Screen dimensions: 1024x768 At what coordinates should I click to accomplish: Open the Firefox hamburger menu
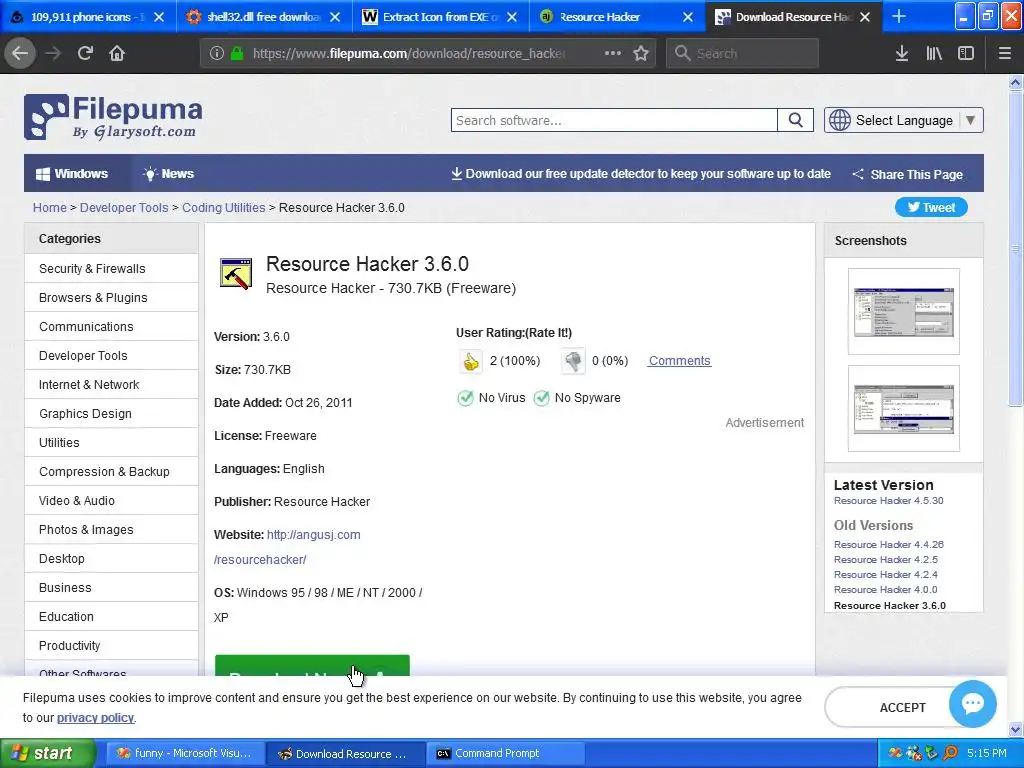1004,53
